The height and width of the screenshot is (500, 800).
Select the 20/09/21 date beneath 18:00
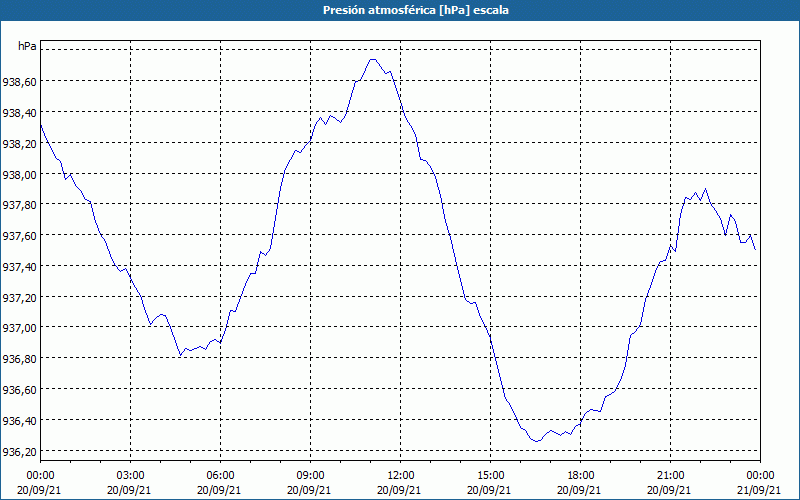[x=581, y=490]
